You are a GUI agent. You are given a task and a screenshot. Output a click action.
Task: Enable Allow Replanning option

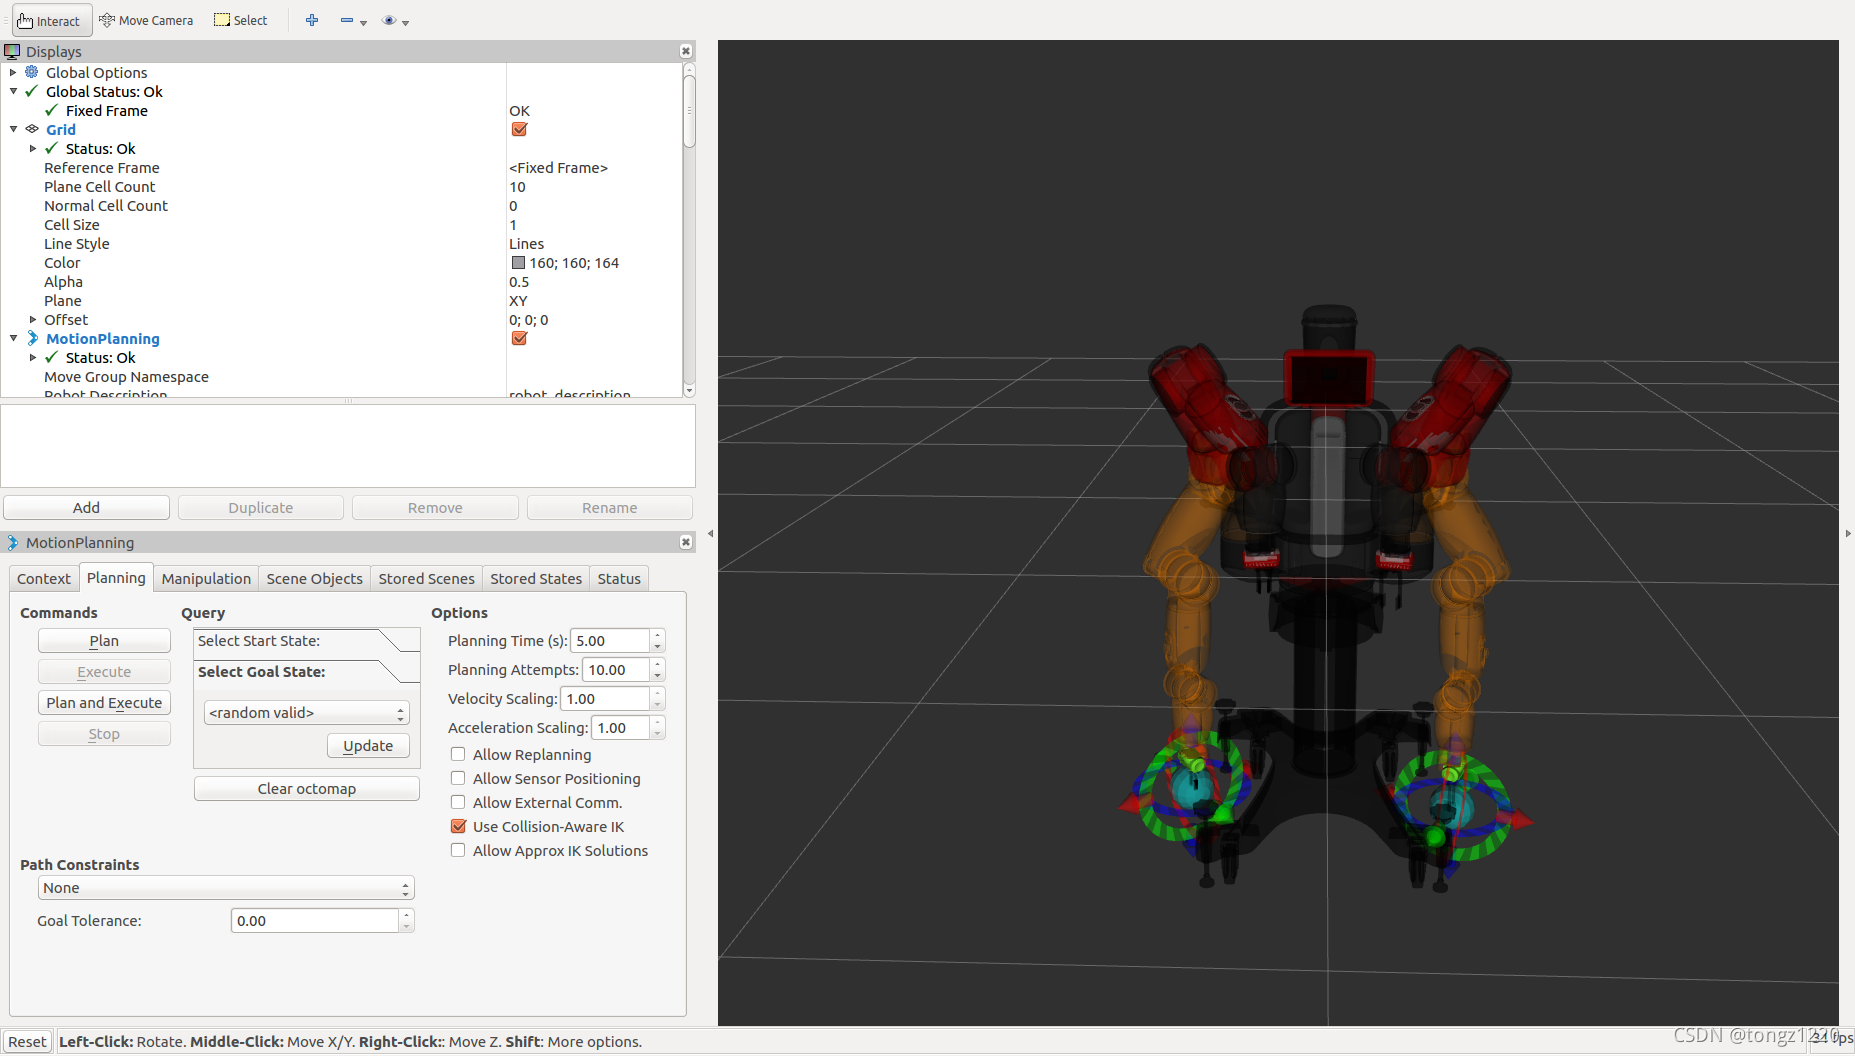point(458,754)
